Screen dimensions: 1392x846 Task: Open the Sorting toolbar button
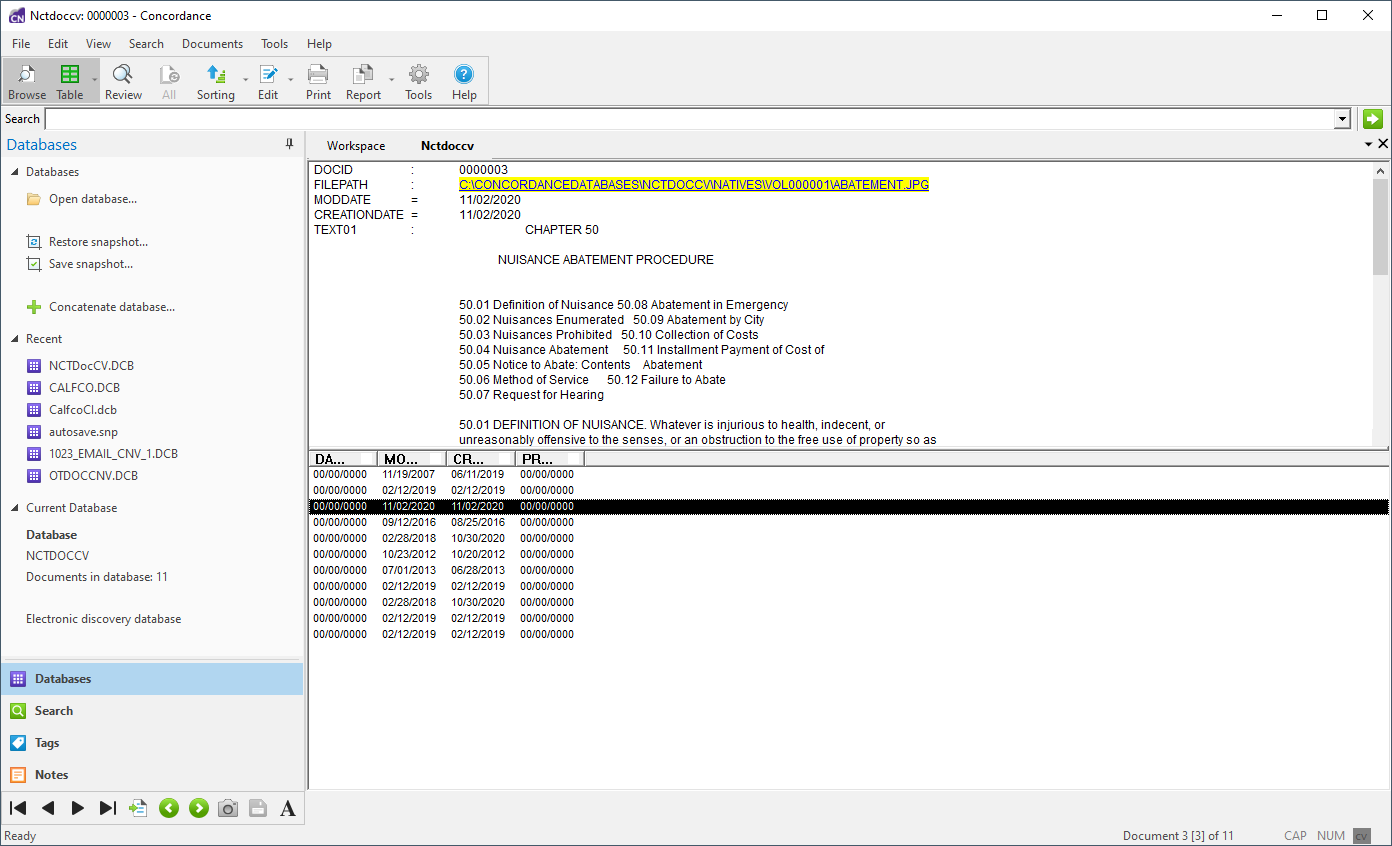pos(215,81)
